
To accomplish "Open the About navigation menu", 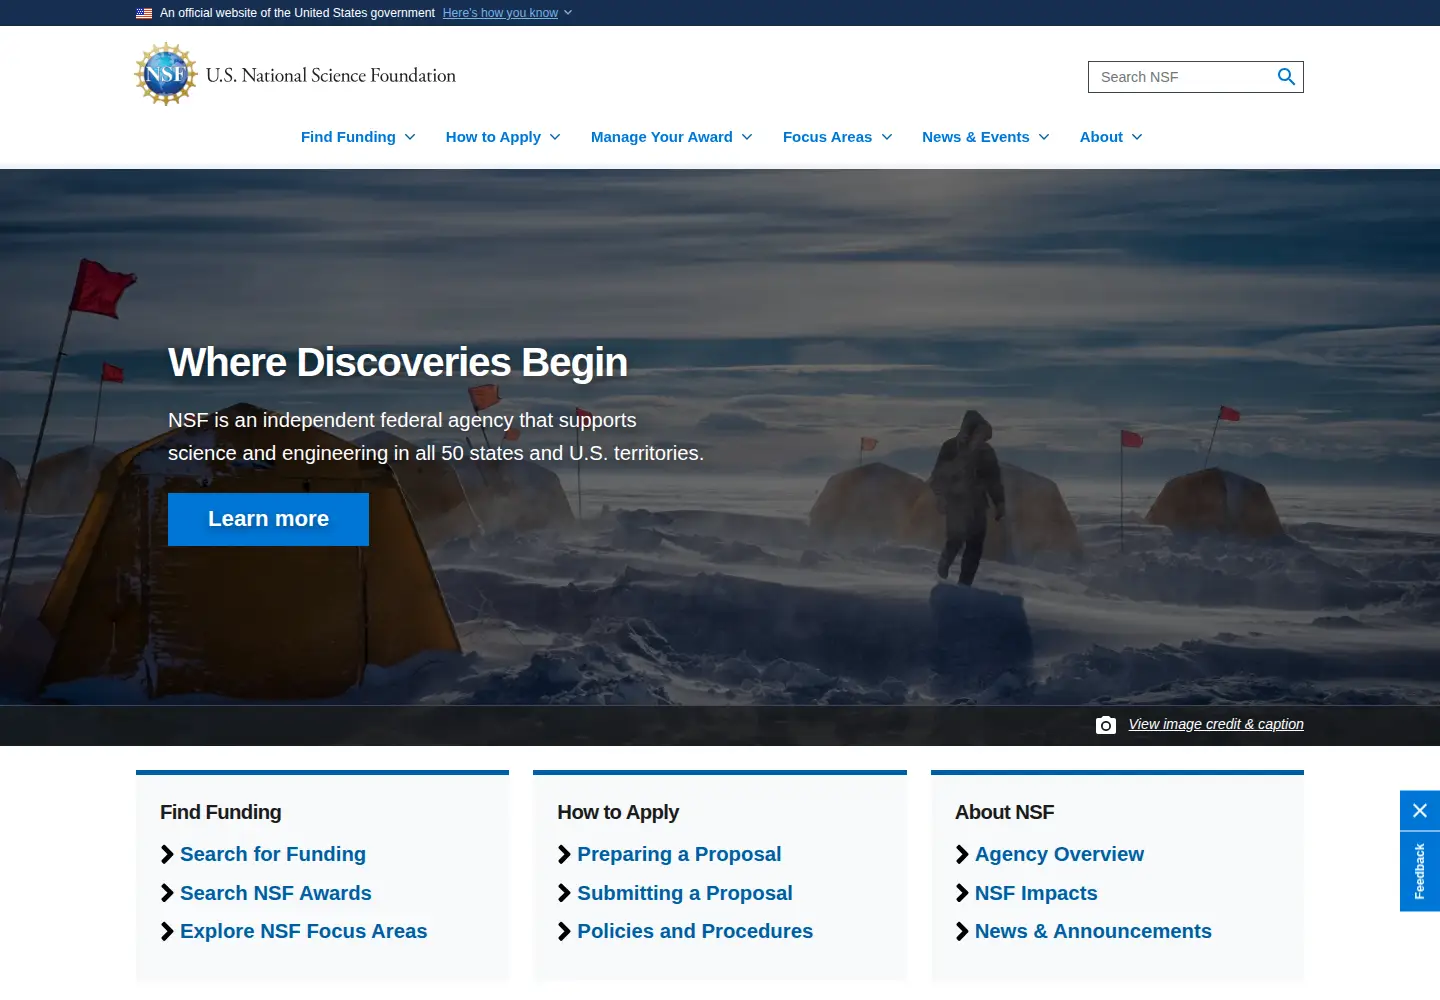I will (x=1111, y=137).
